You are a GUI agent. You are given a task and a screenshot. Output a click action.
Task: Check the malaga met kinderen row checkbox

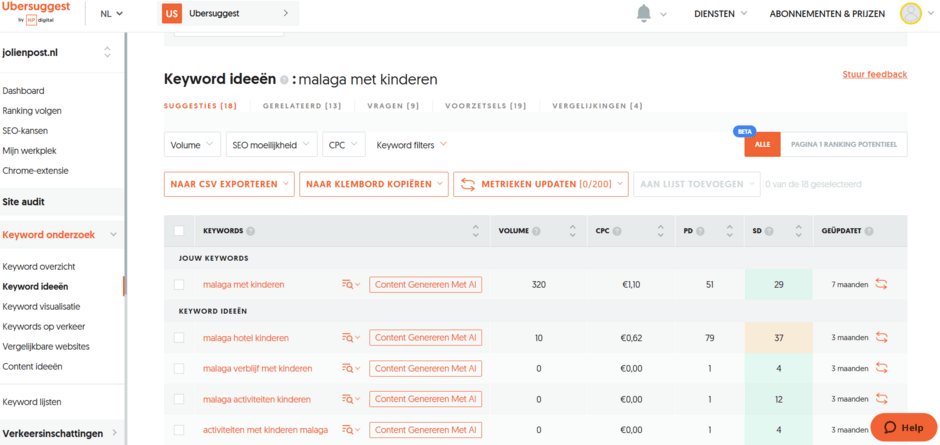tap(179, 285)
